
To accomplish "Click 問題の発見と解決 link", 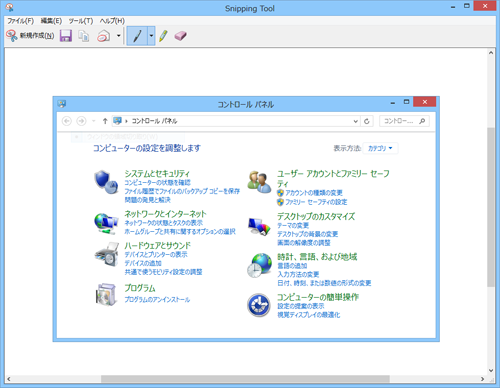I will pyautogui.click(x=147, y=200).
